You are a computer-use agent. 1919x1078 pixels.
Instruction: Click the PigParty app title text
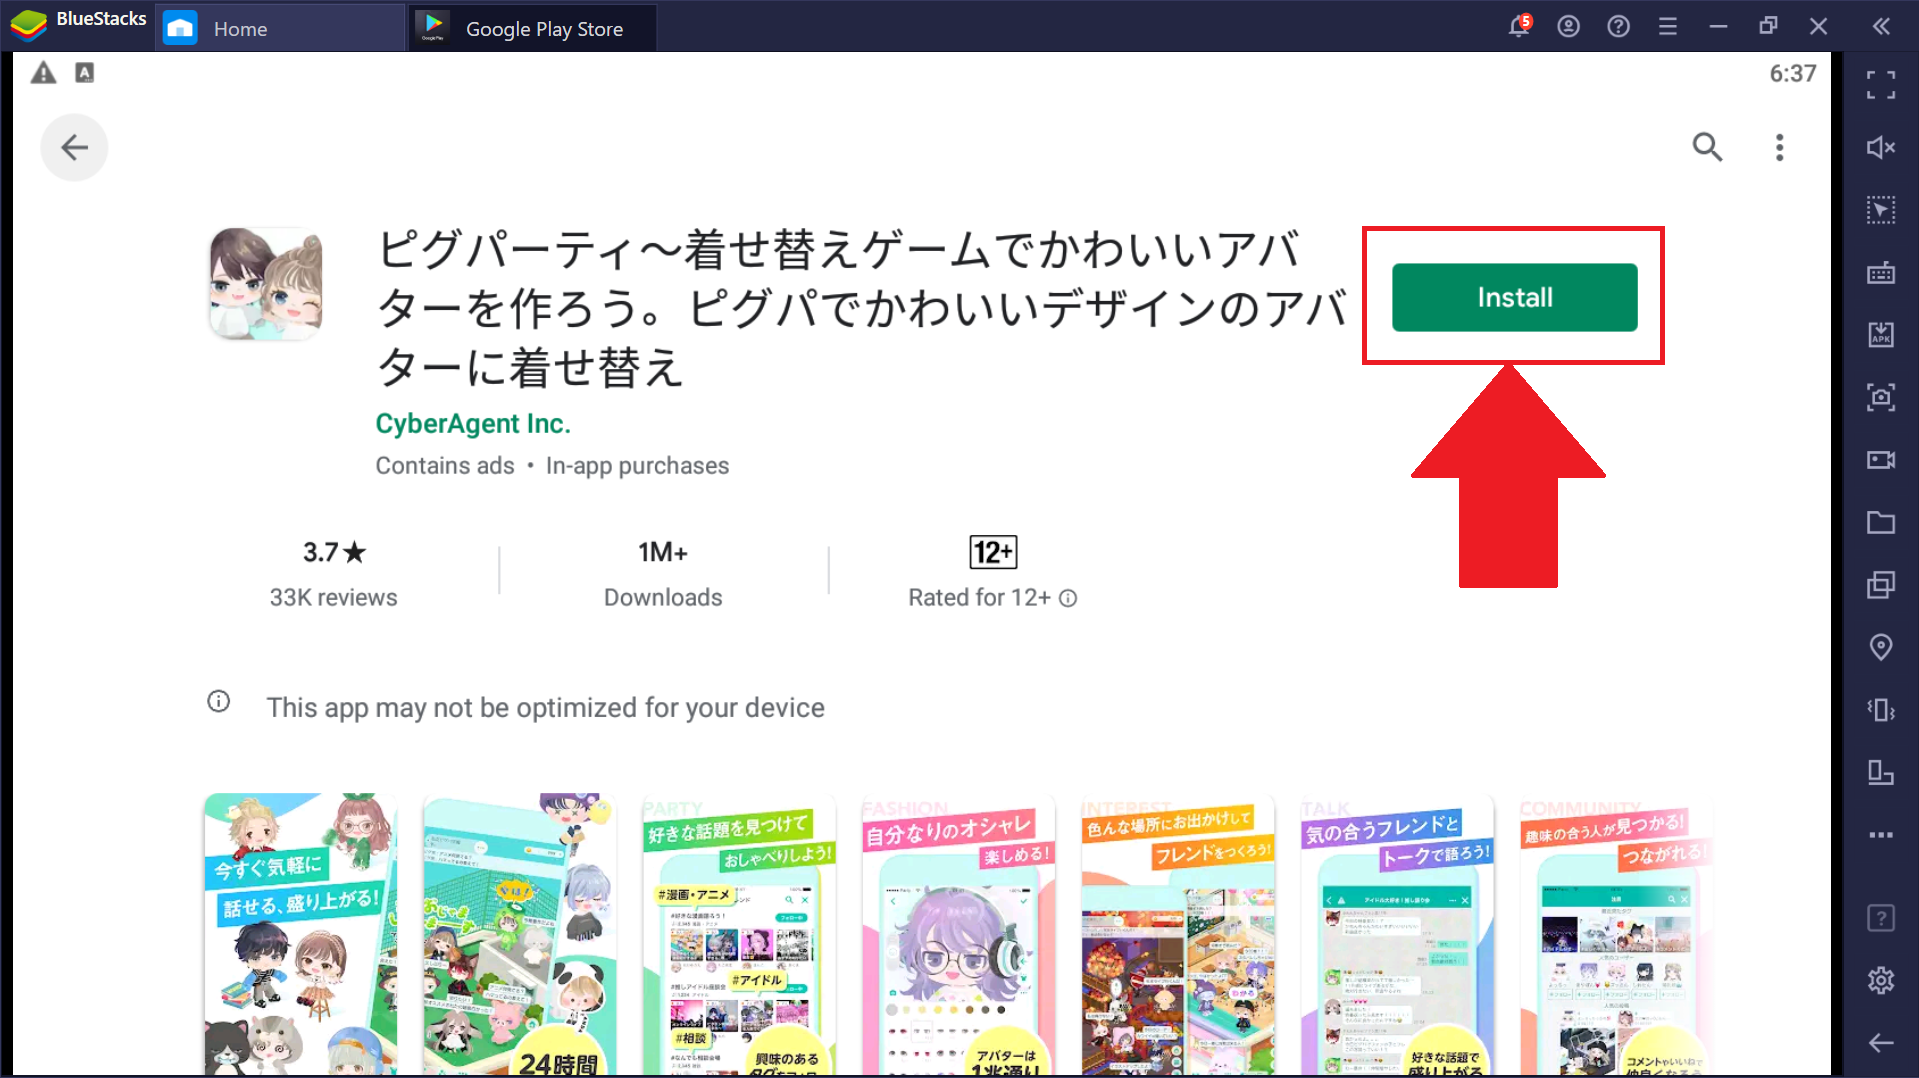(x=862, y=307)
